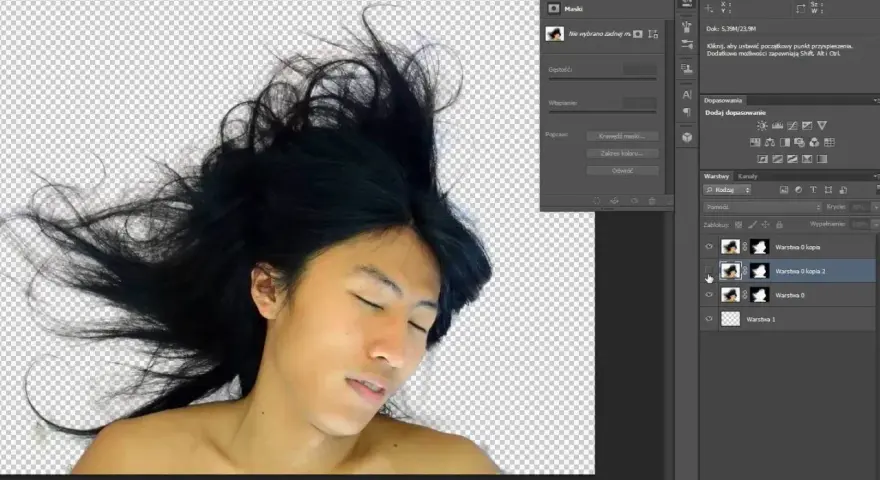Toggle shape layers filter

pyautogui.click(x=828, y=190)
